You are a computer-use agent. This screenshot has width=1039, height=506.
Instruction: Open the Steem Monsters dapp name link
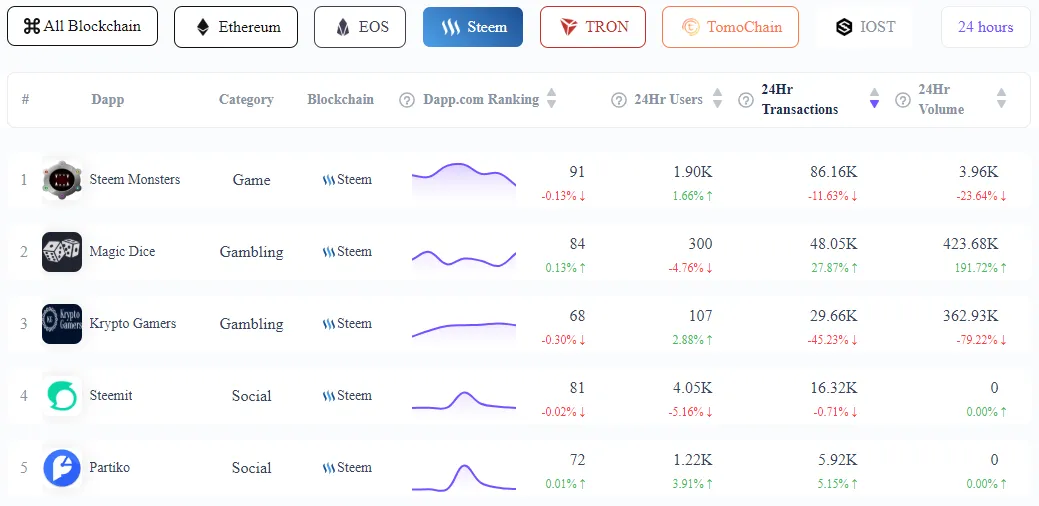(x=135, y=179)
